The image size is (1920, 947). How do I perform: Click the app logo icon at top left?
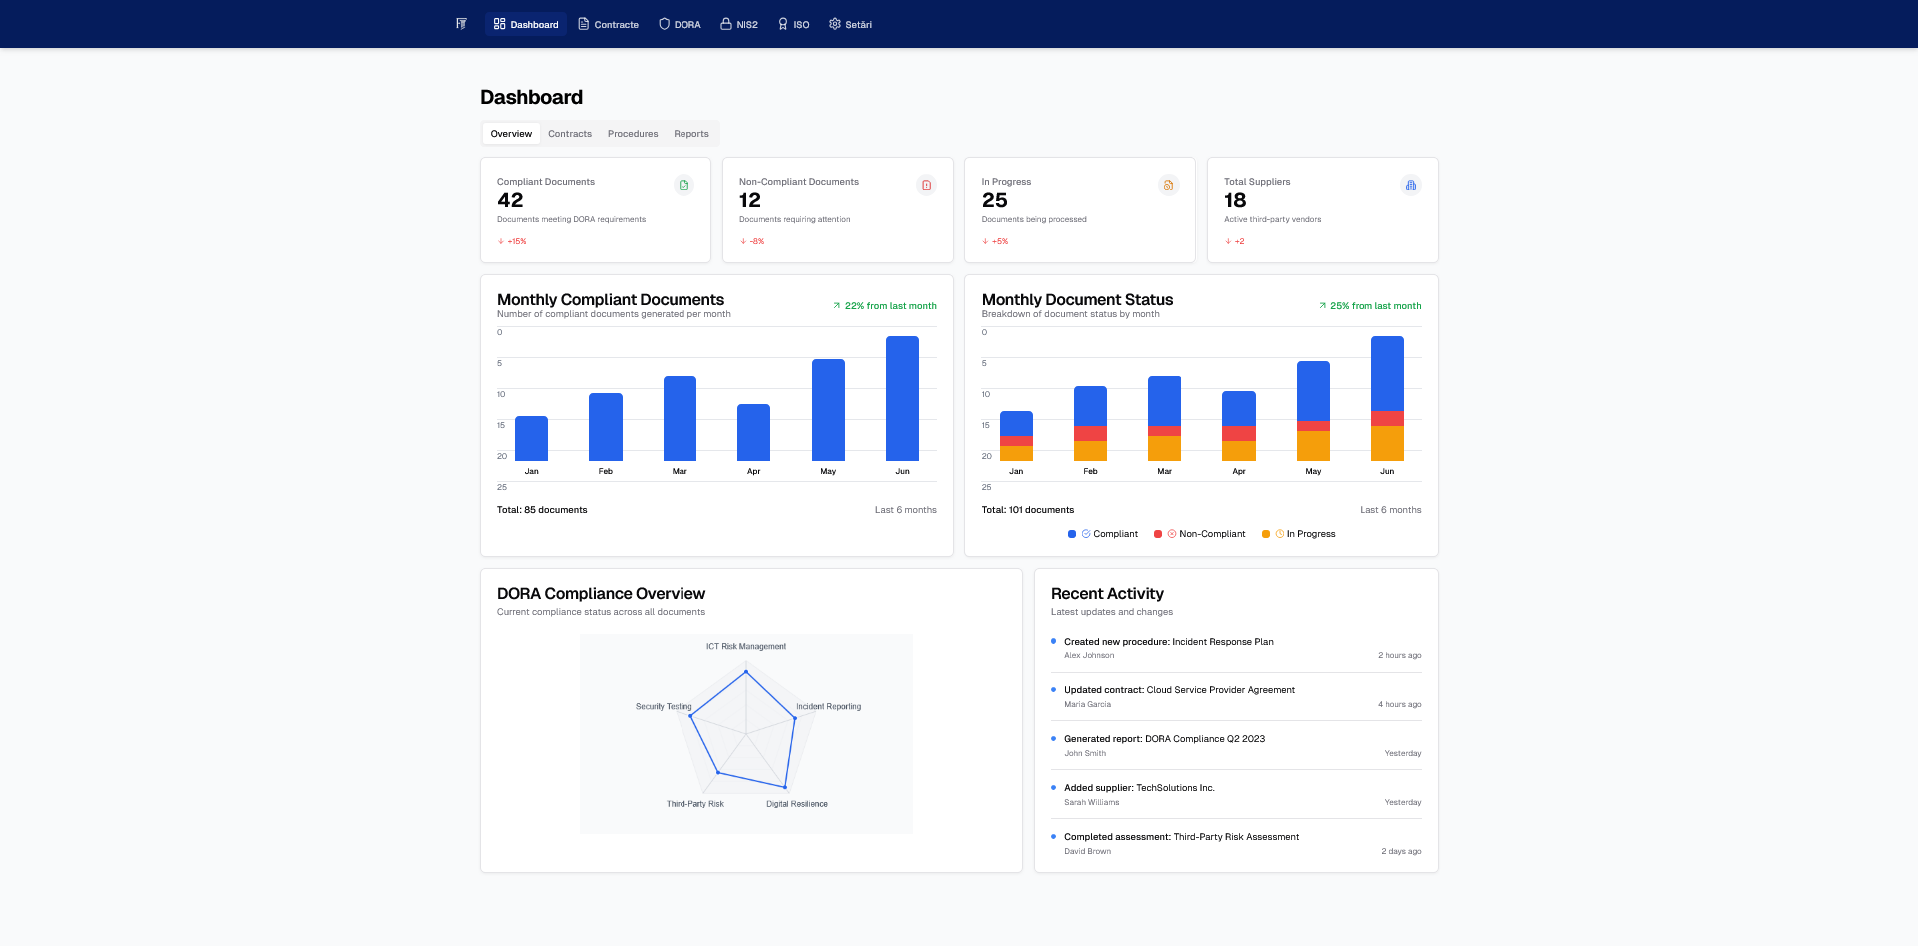coord(460,23)
